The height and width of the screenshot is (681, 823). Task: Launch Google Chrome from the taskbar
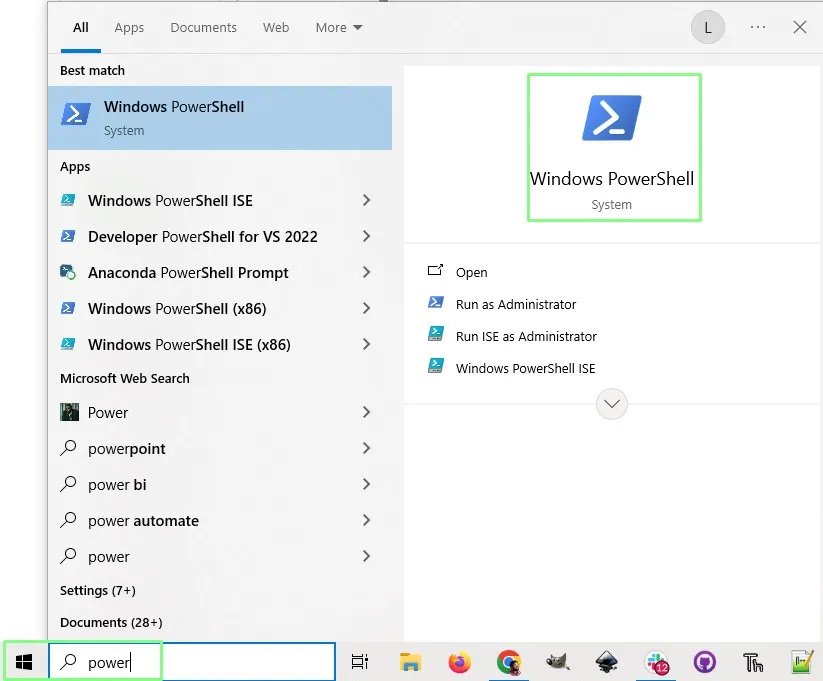(x=508, y=662)
